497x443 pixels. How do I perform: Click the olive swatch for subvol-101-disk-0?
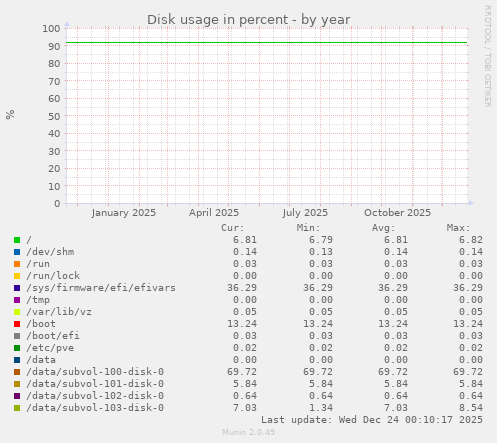pos(17,384)
